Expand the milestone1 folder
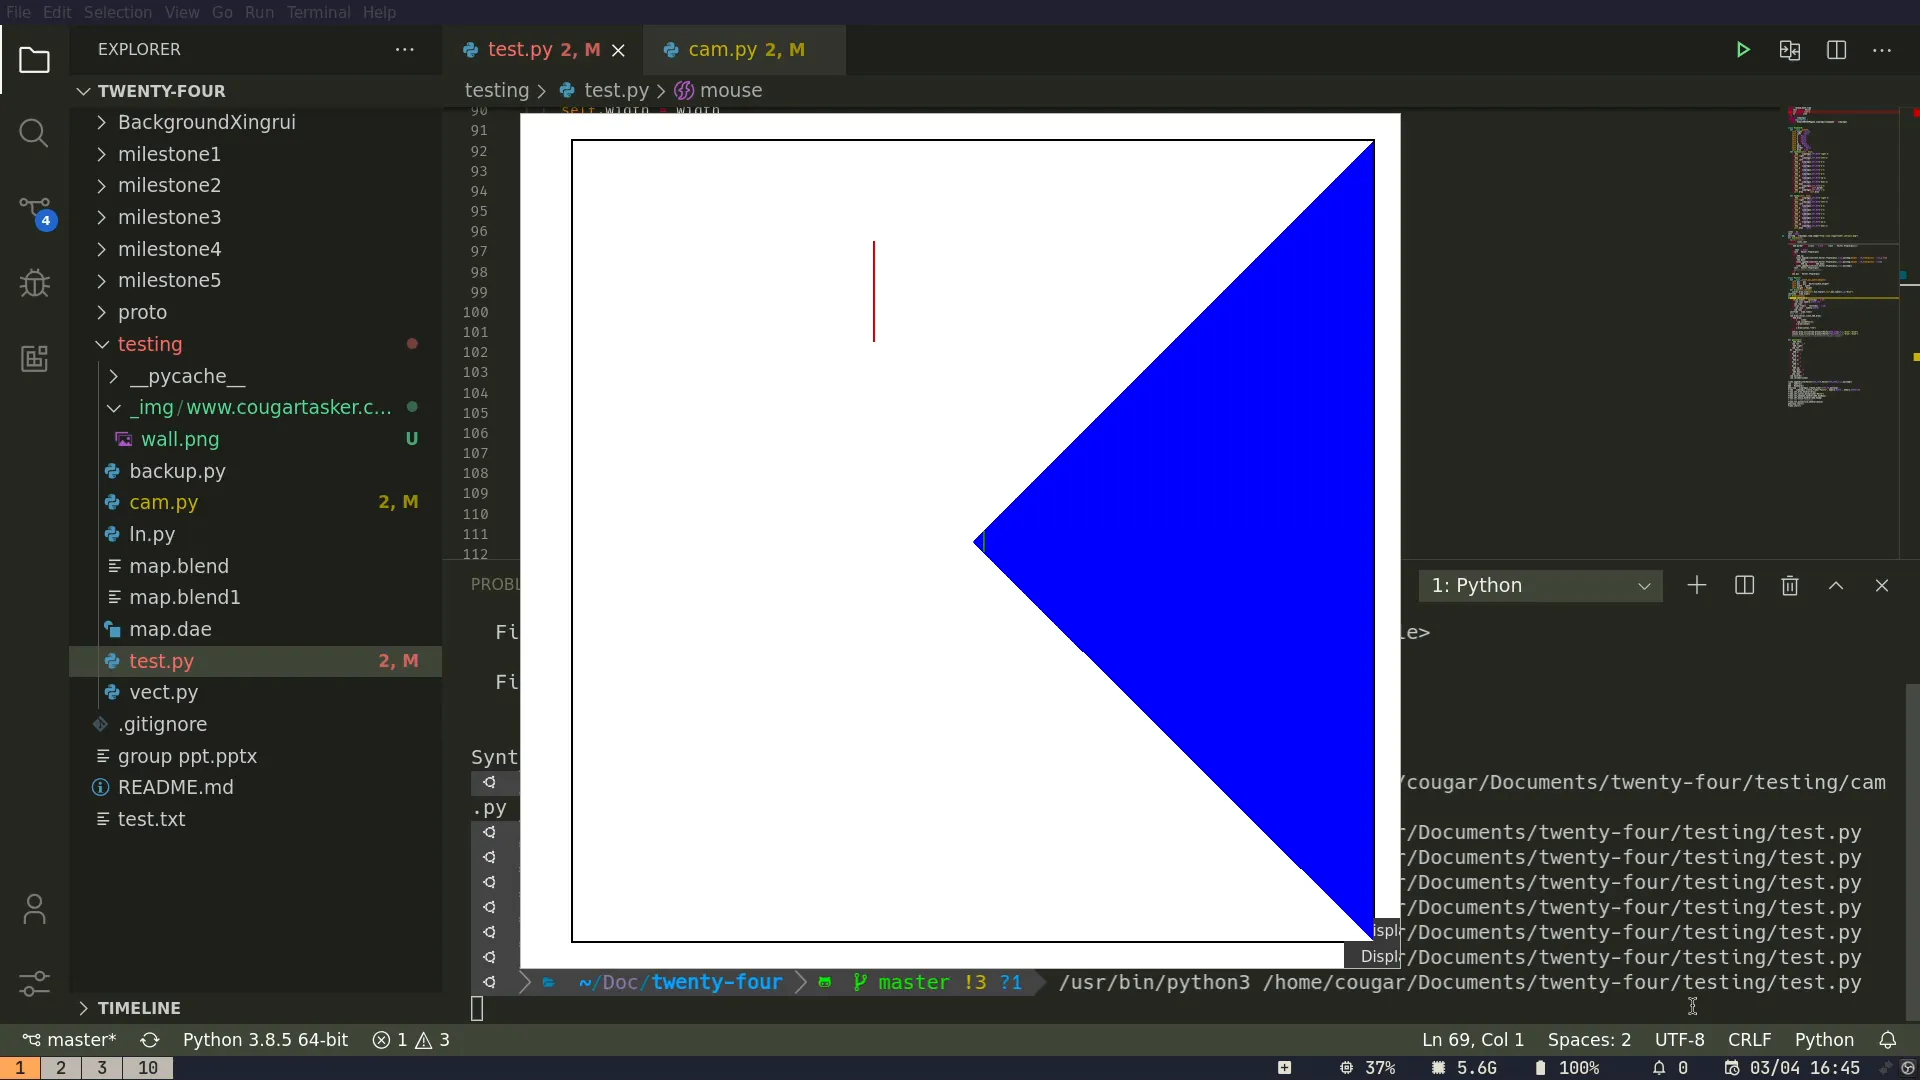1920x1080 pixels. (x=169, y=153)
